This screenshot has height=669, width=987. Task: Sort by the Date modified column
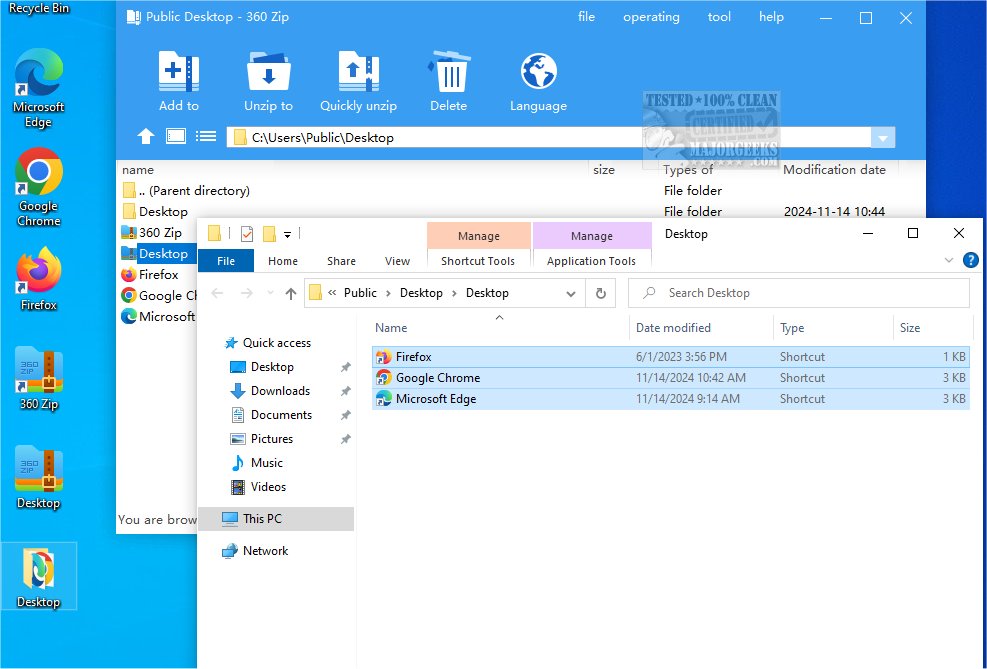tap(673, 328)
